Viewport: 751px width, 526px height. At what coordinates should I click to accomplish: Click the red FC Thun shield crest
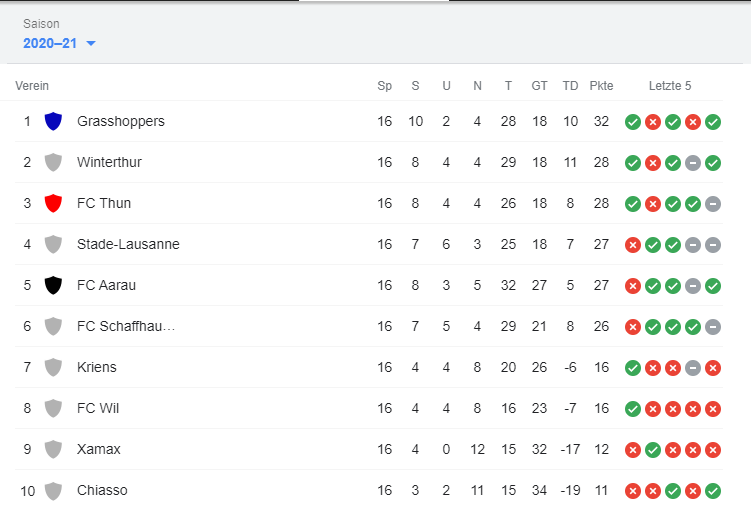[53, 203]
